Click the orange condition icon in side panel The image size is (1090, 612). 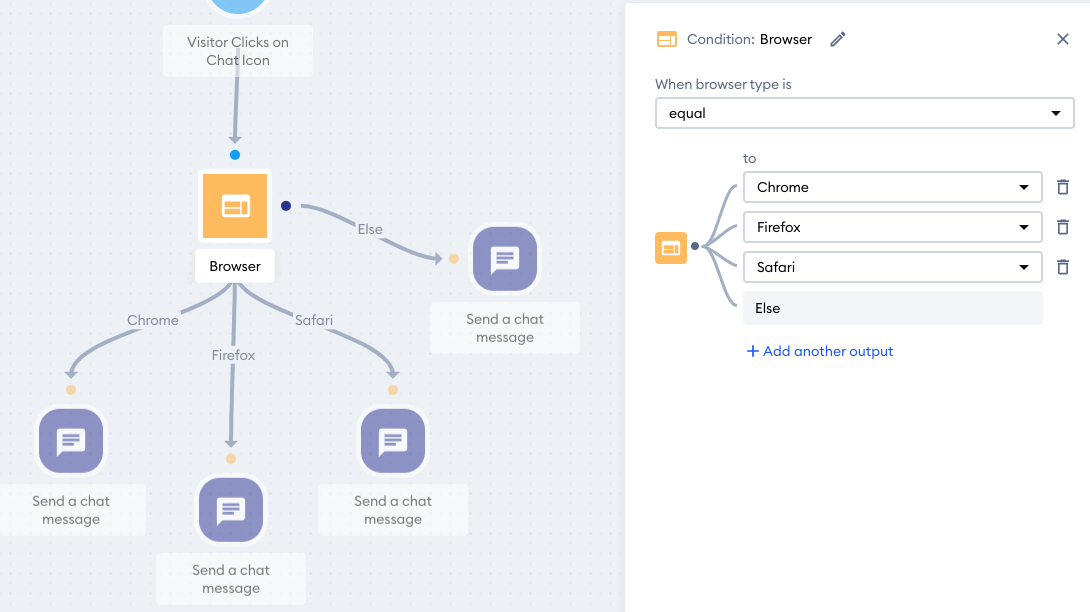click(671, 248)
